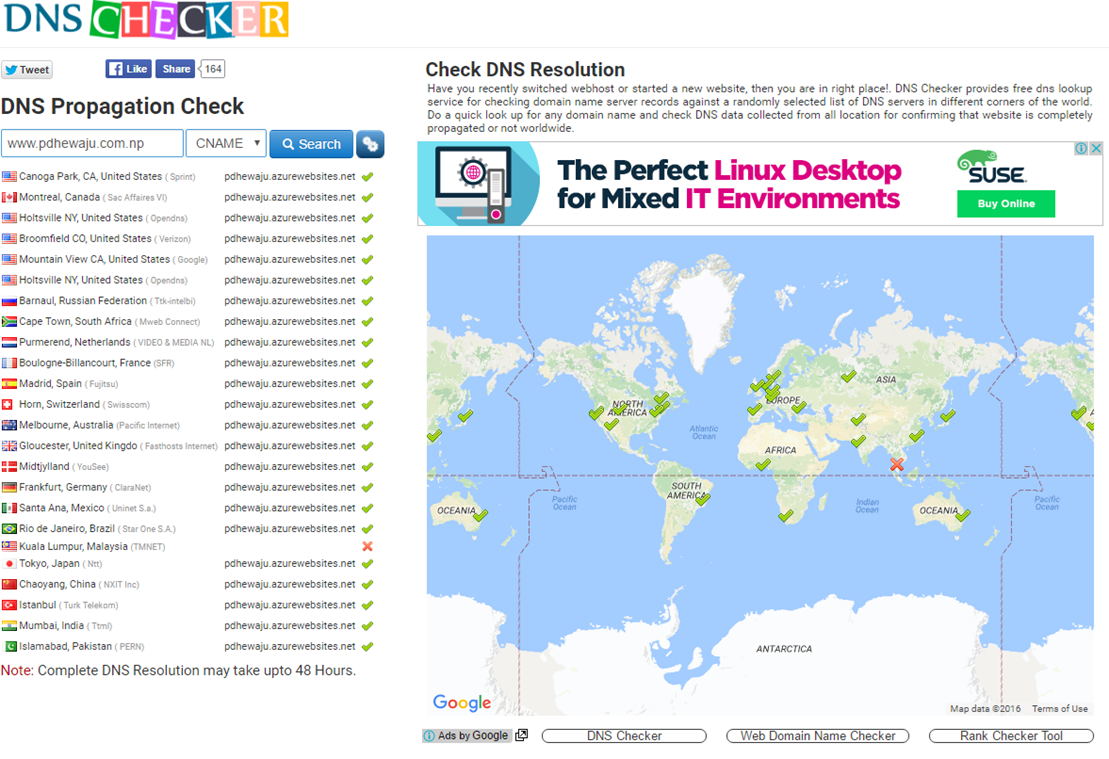This screenshot has width=1109, height=759.
Task: Click the Turkey flag beside Istanbul
Action: 9,606
